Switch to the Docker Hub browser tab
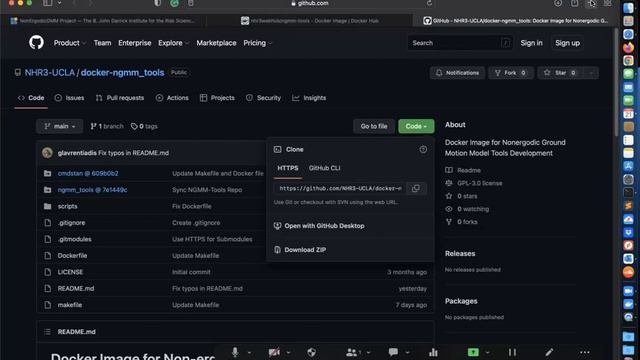Image resolution: width=640 pixels, height=360 pixels. coord(309,20)
